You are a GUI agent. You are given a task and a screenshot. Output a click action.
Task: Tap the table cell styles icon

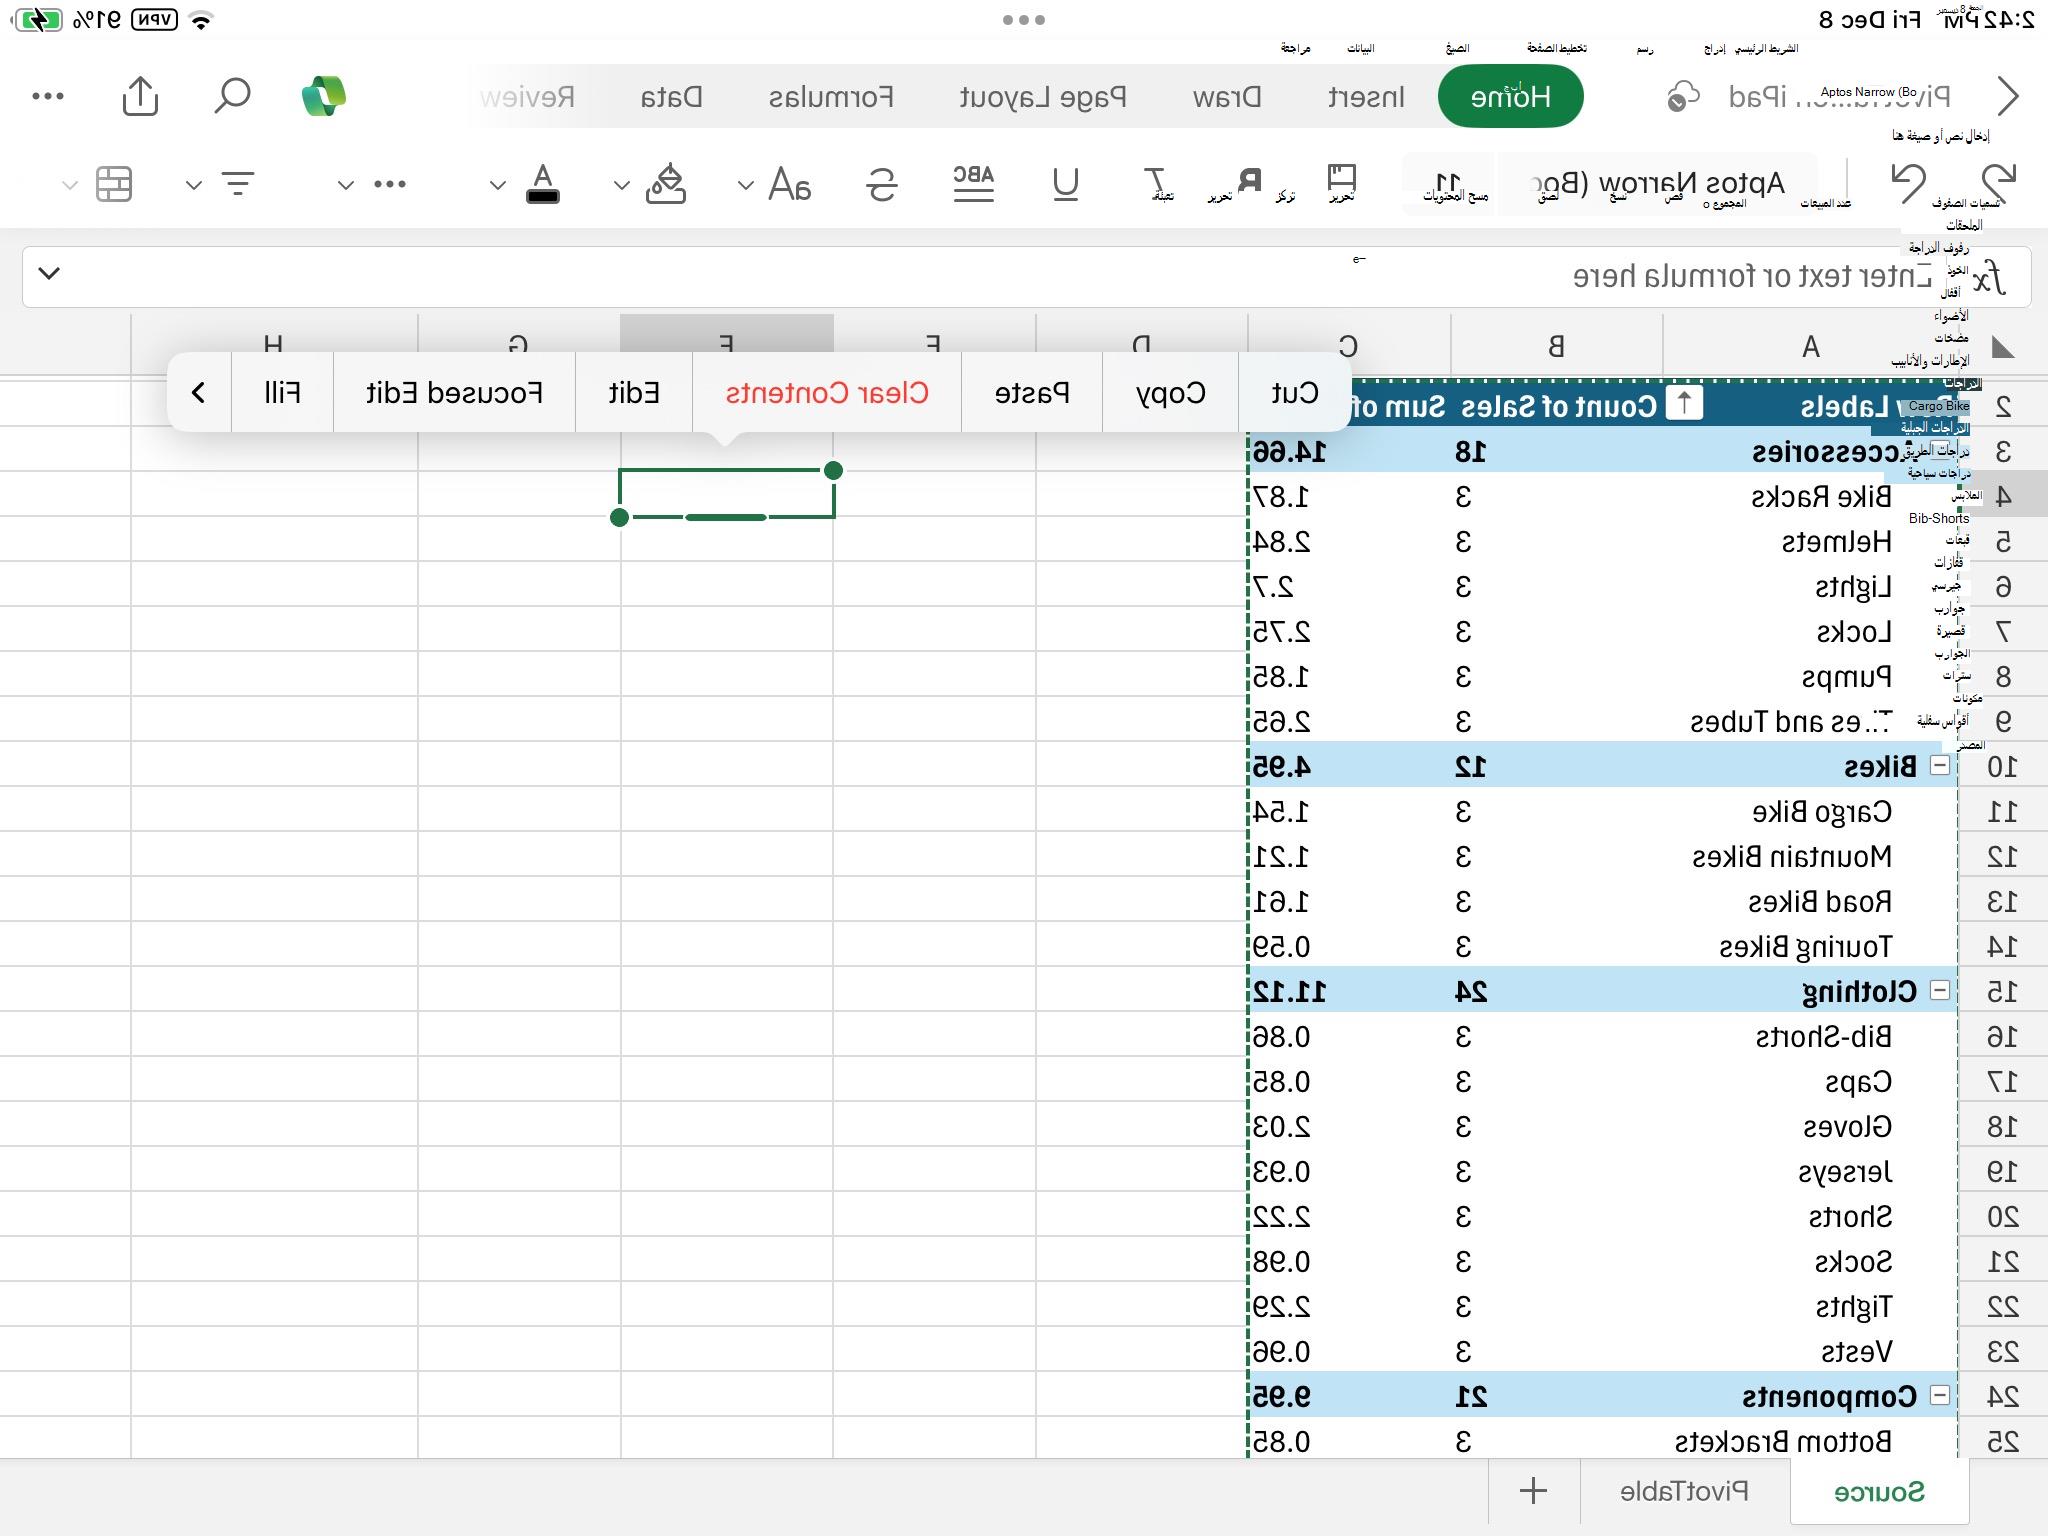point(114,184)
